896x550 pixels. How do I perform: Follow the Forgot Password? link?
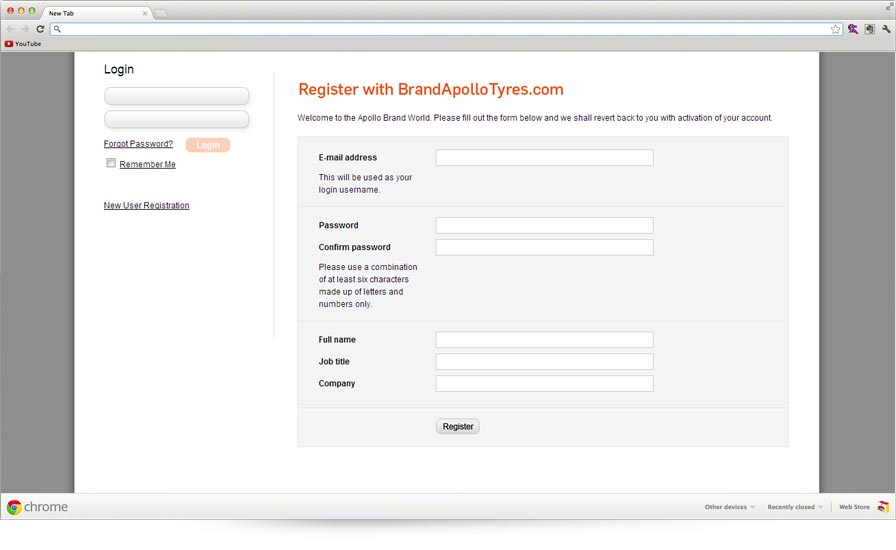138,144
